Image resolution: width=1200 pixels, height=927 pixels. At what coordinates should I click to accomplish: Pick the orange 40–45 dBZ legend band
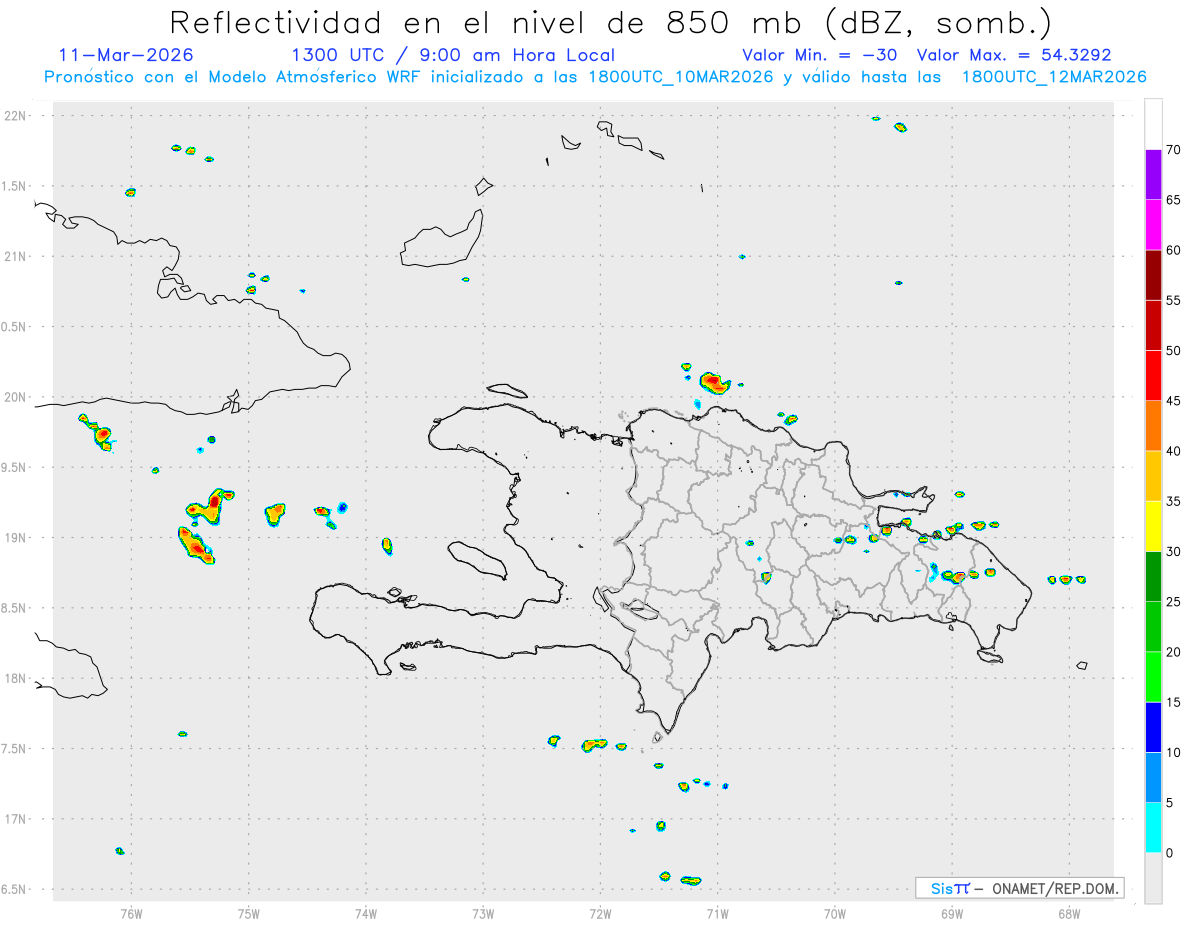(x=1153, y=426)
